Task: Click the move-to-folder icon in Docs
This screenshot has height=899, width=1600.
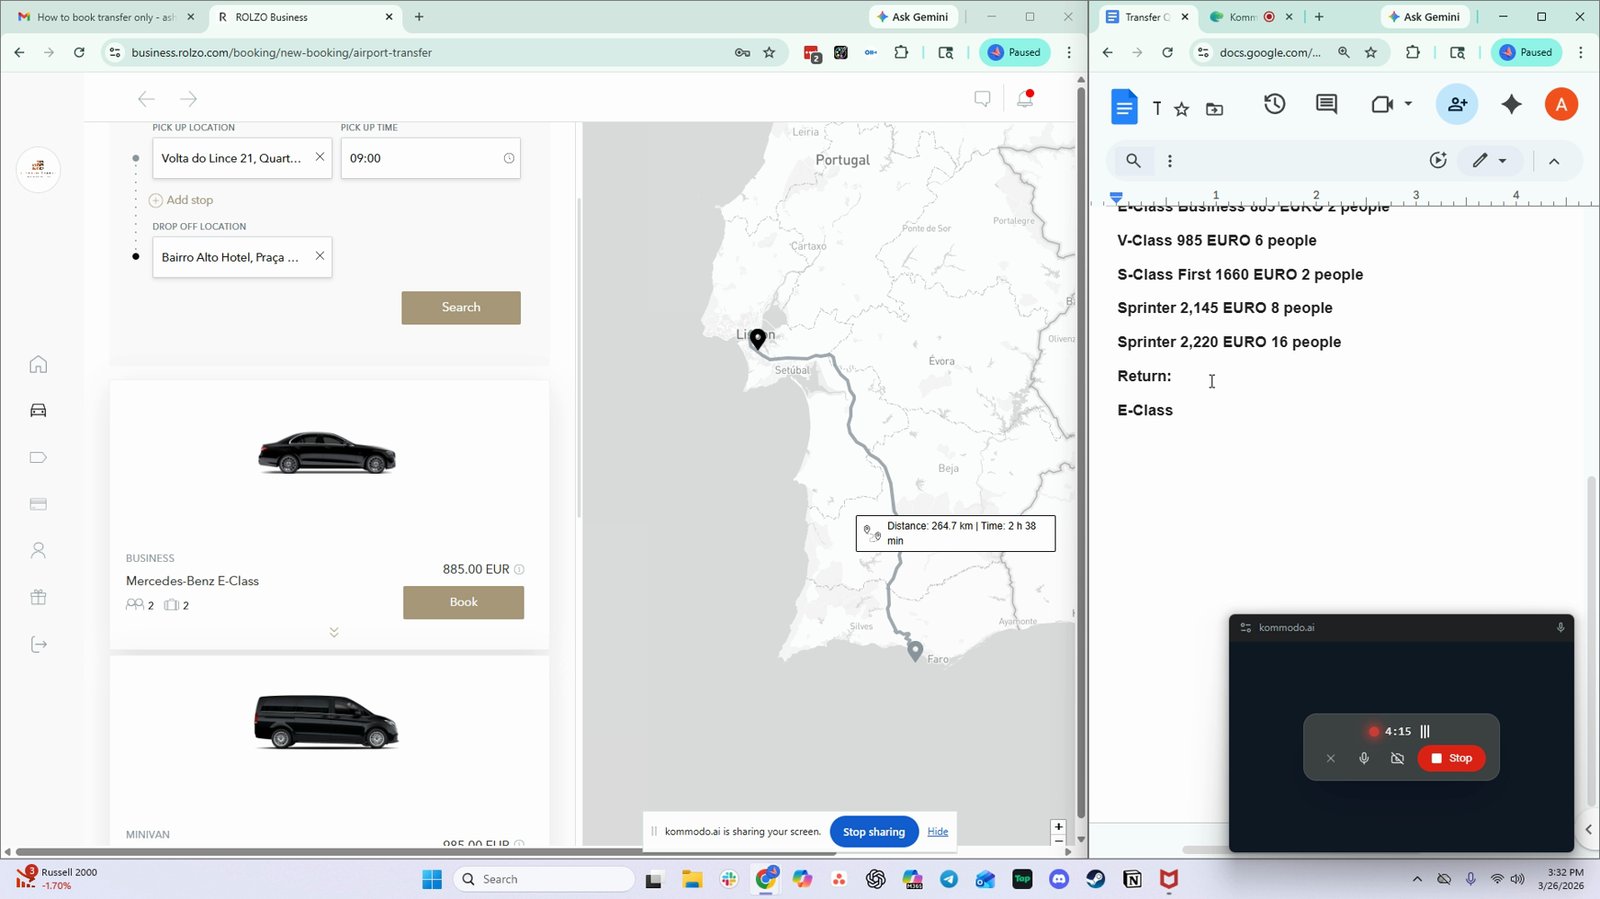Action: [x=1214, y=109]
